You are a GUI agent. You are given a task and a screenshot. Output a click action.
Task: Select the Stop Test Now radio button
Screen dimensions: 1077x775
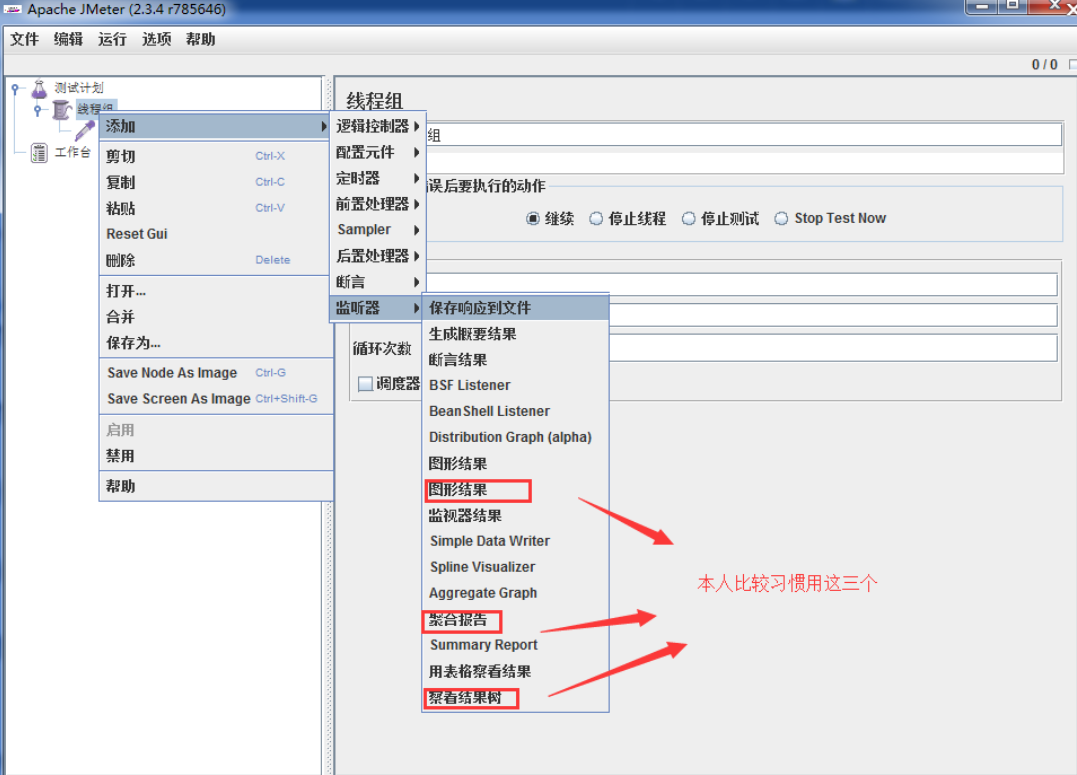coord(781,219)
